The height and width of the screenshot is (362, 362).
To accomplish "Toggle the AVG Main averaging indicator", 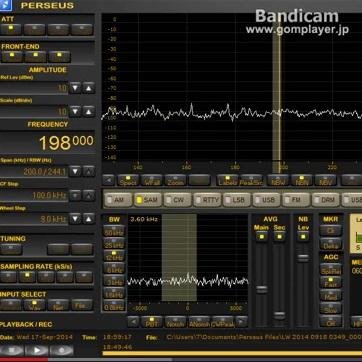I will coord(261,237).
